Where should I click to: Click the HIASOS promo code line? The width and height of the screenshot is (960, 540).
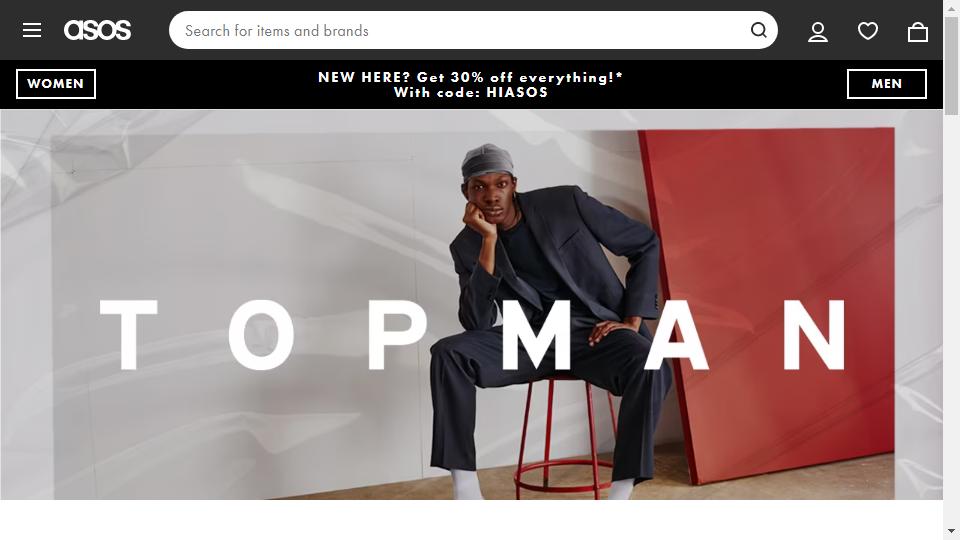coord(470,92)
